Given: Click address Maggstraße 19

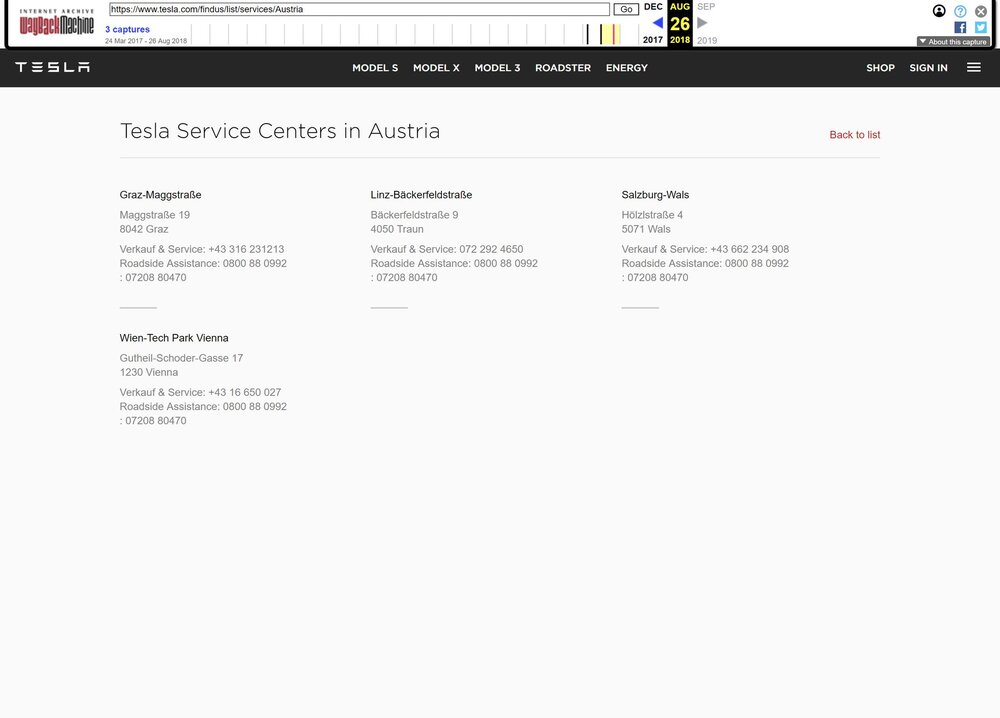Looking at the screenshot, I should tap(155, 215).
